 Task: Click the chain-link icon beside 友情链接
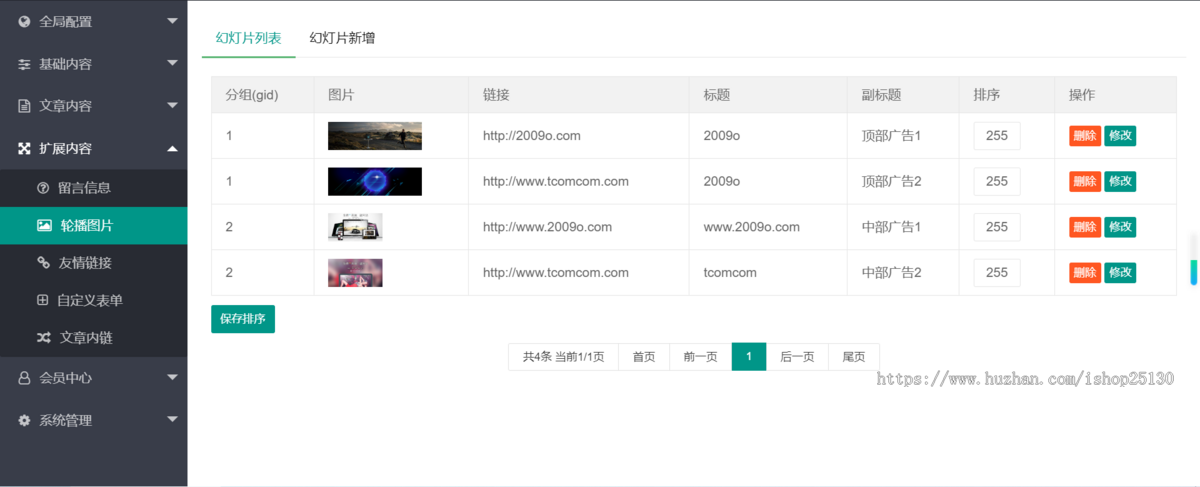coord(43,263)
